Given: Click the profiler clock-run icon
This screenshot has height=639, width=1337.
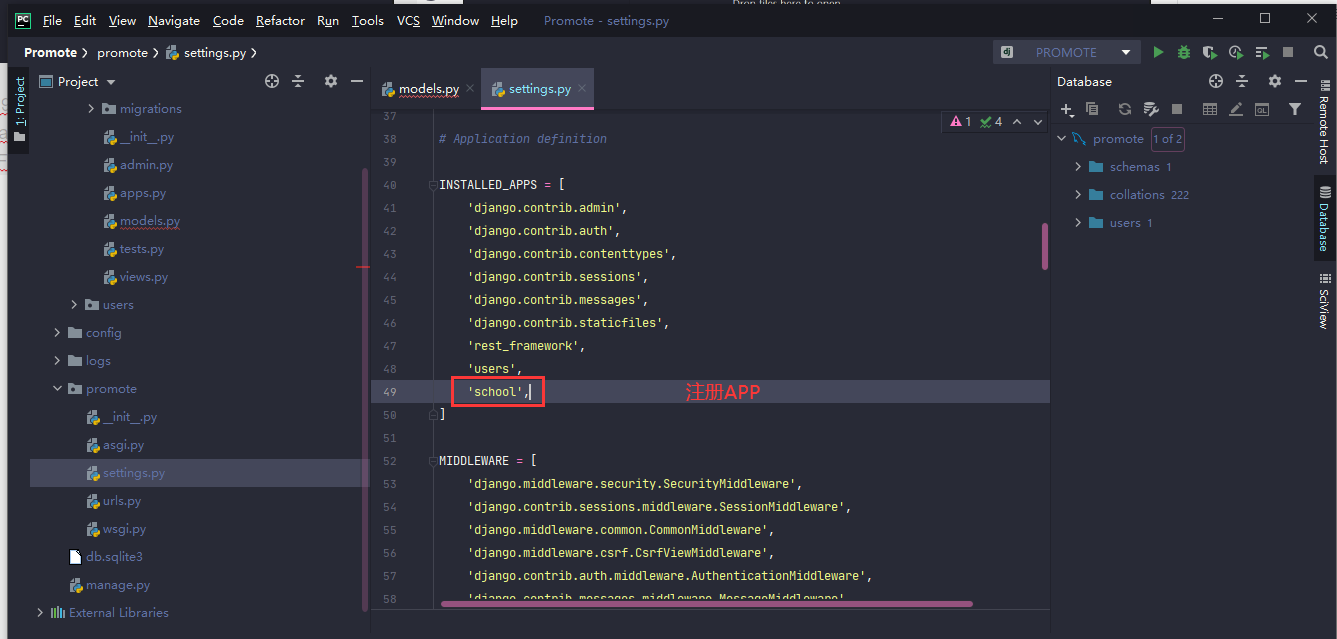Looking at the screenshot, I should point(1236,52).
